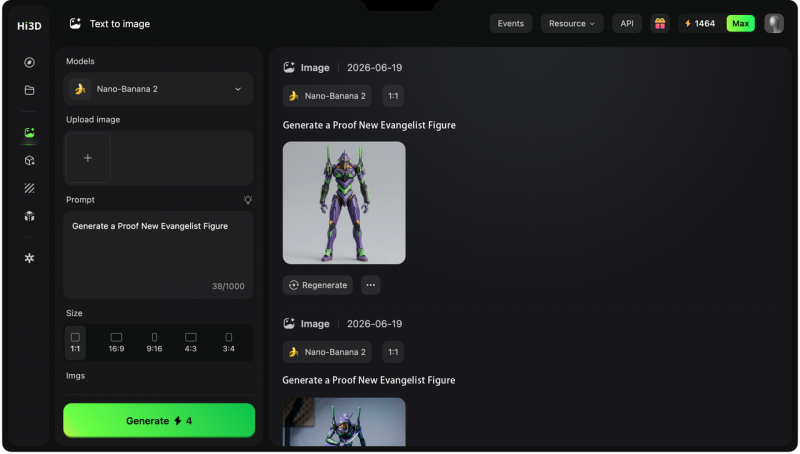
Task: Select the 9:16 size option
Action: tap(155, 342)
